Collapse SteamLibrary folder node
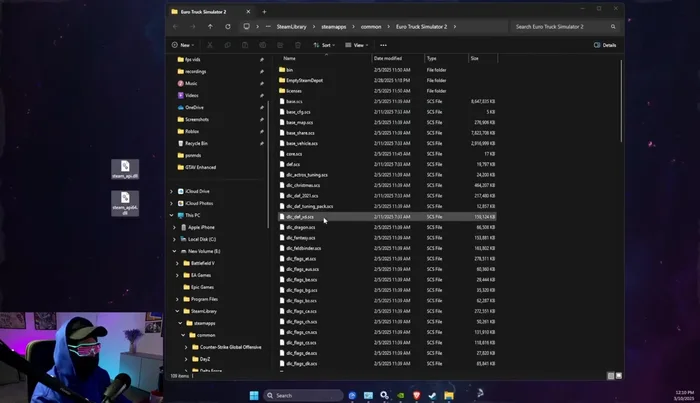 (x=178, y=311)
